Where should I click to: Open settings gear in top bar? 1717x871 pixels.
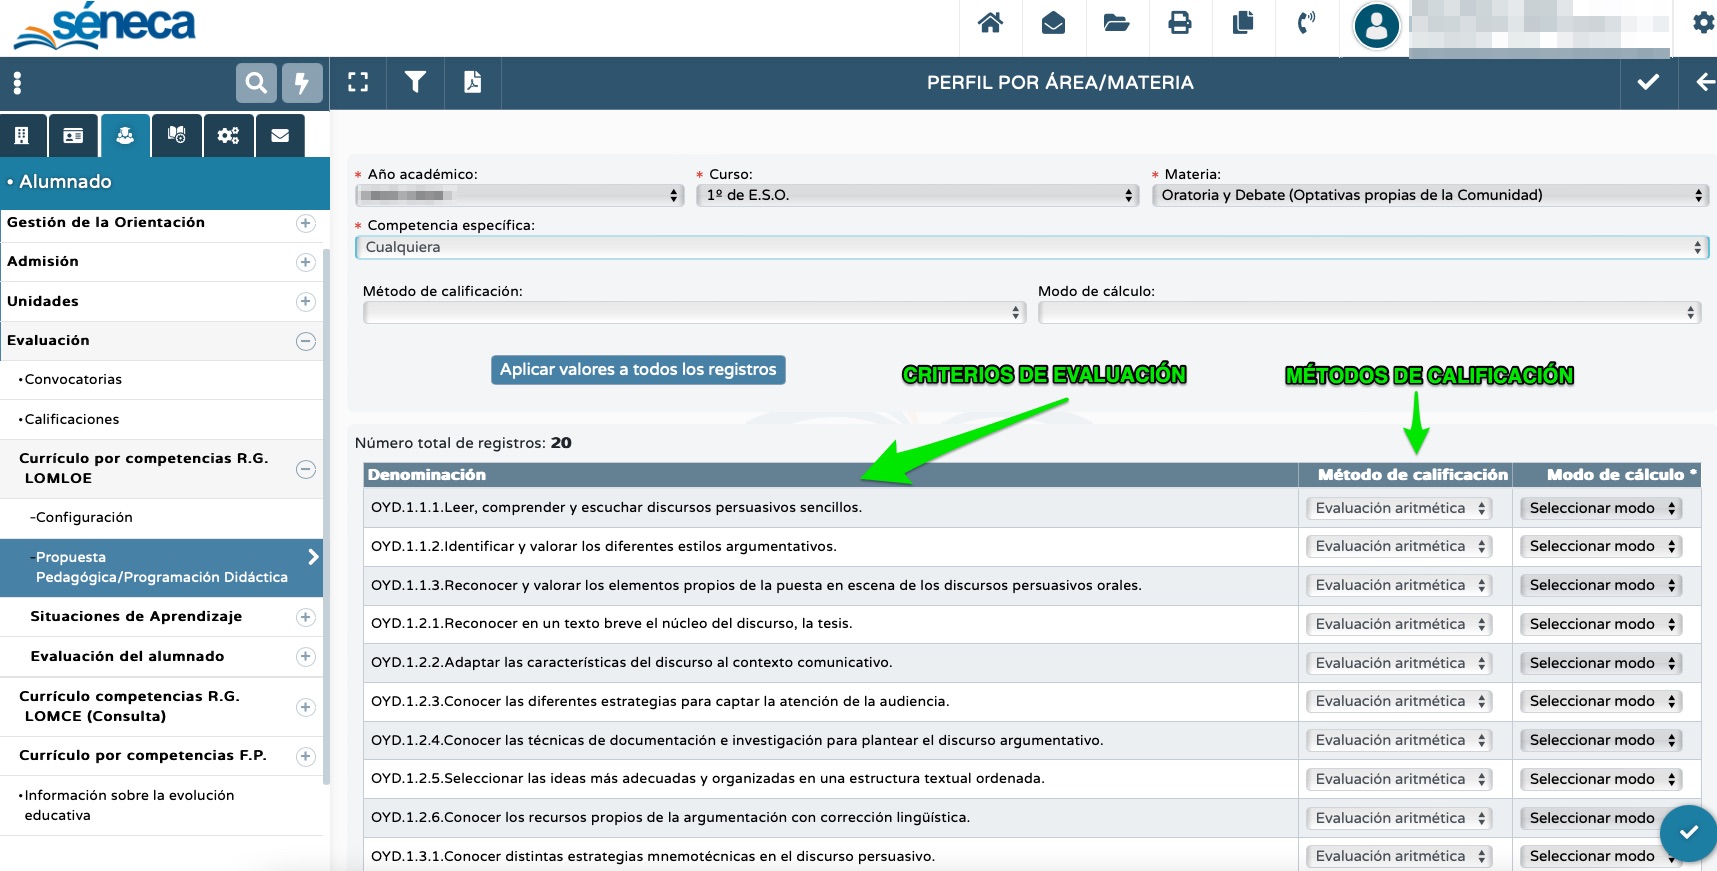coord(1703,22)
